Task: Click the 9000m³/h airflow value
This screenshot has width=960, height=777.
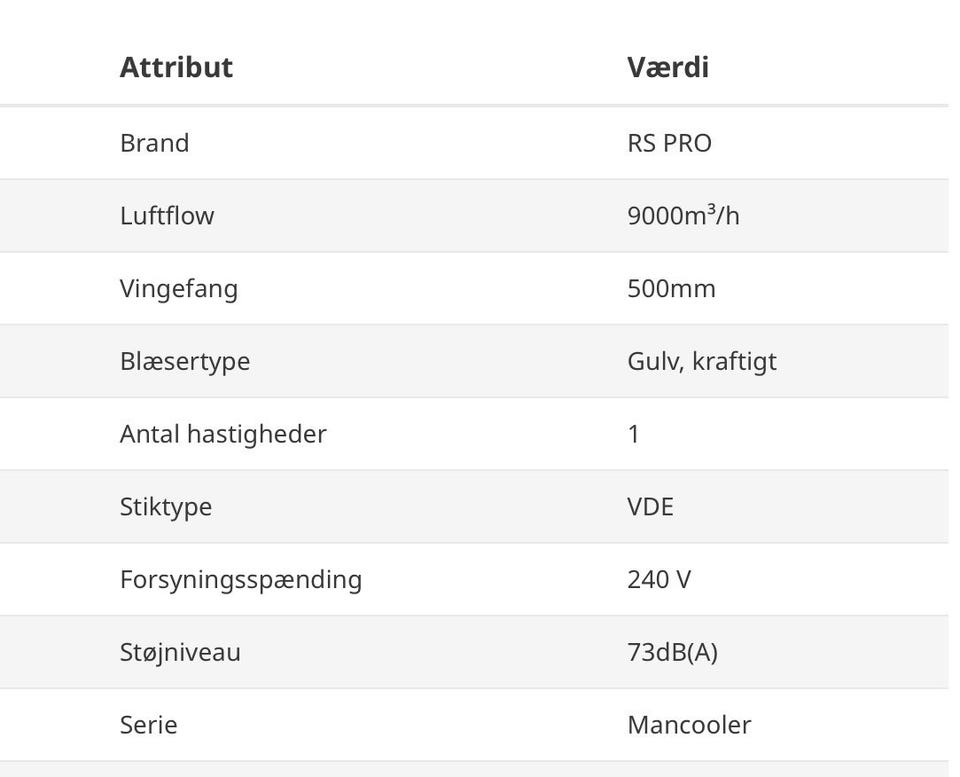Action: [683, 216]
